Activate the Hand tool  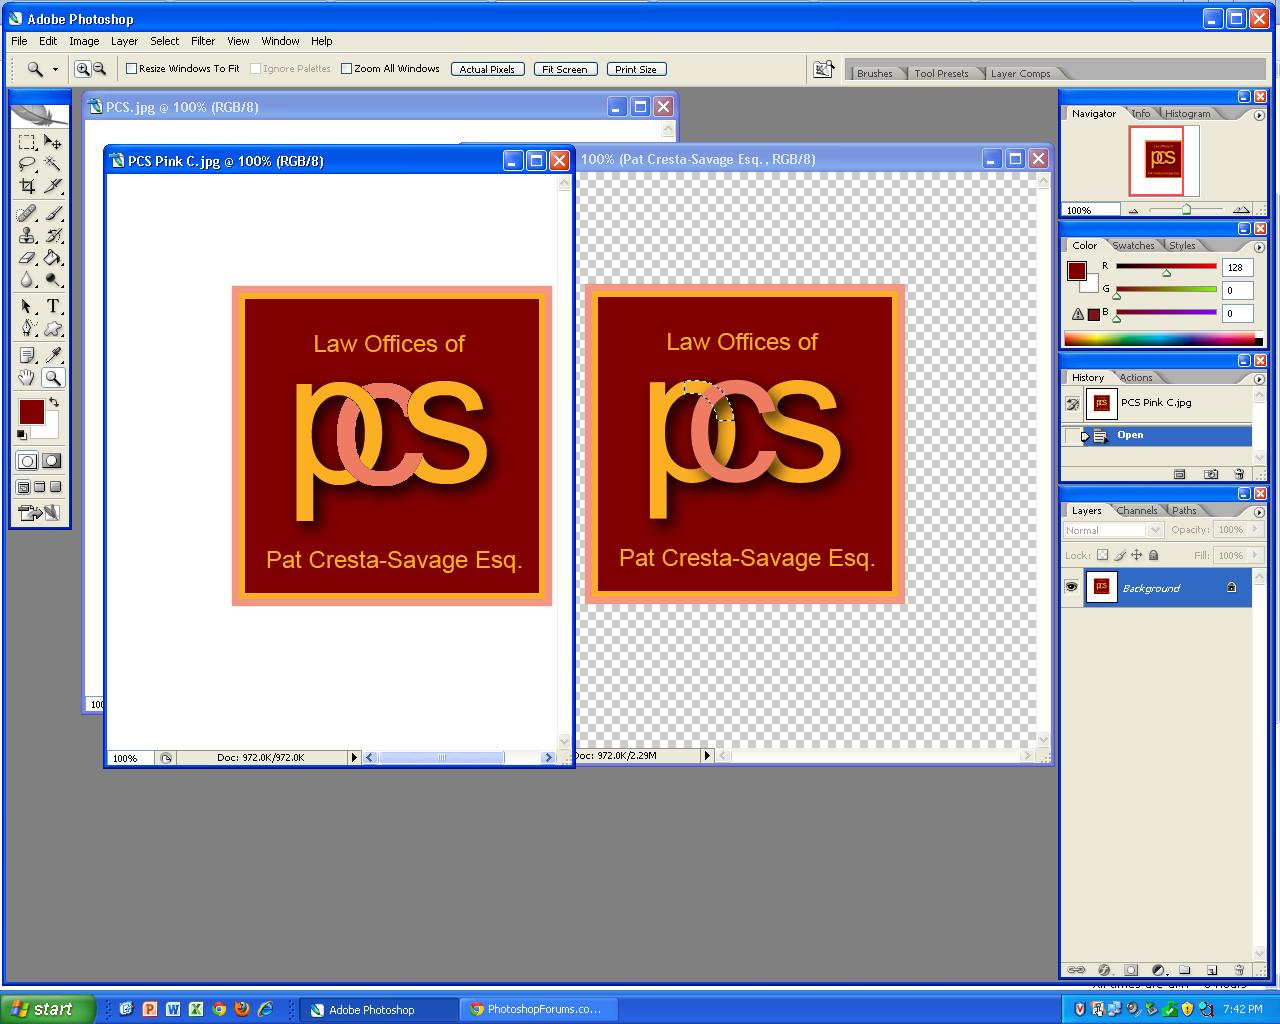[27, 378]
